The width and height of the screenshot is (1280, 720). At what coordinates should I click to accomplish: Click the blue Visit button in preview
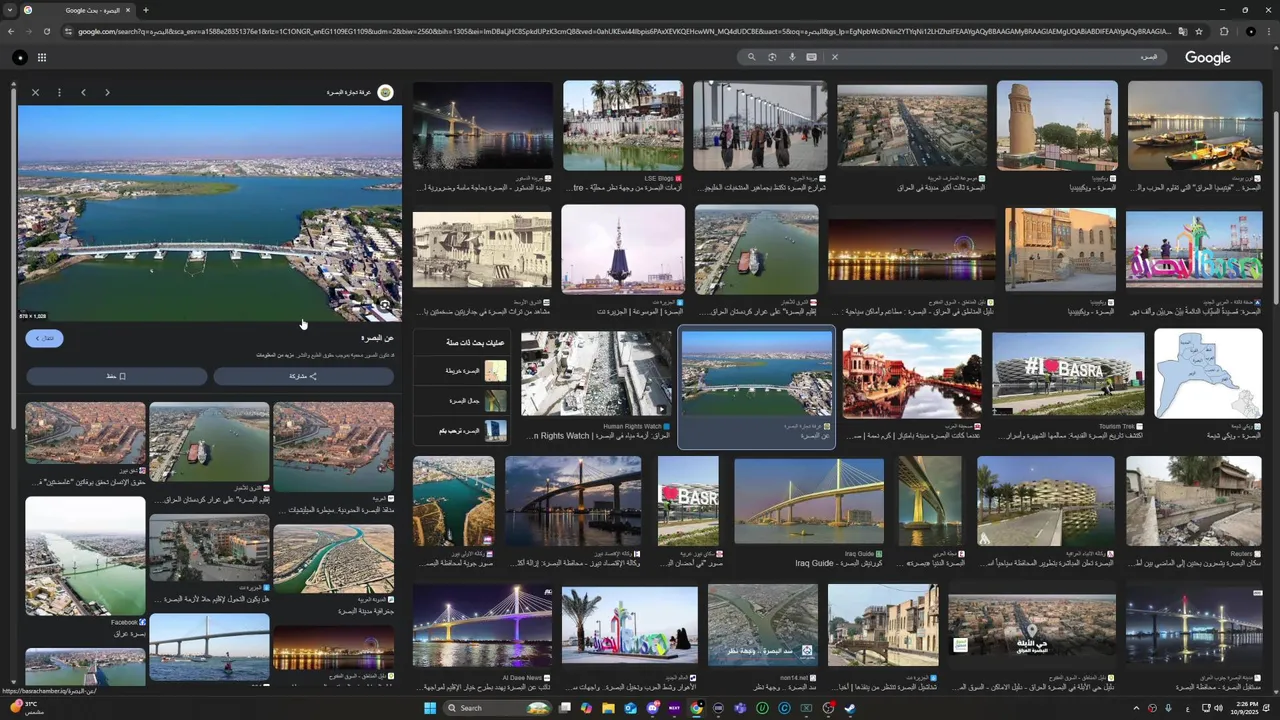coord(44,338)
